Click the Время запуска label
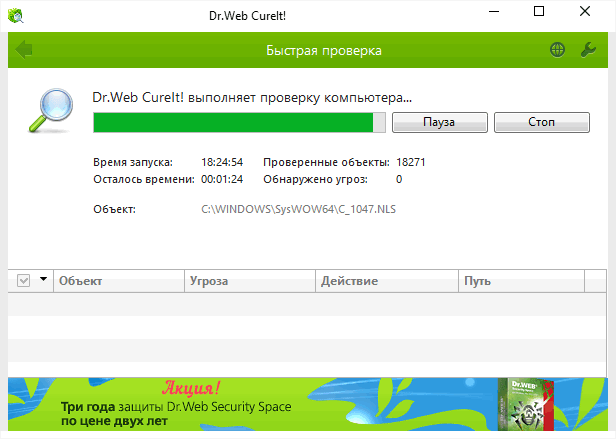Viewport: 616px width, 439px height. (x=133, y=162)
